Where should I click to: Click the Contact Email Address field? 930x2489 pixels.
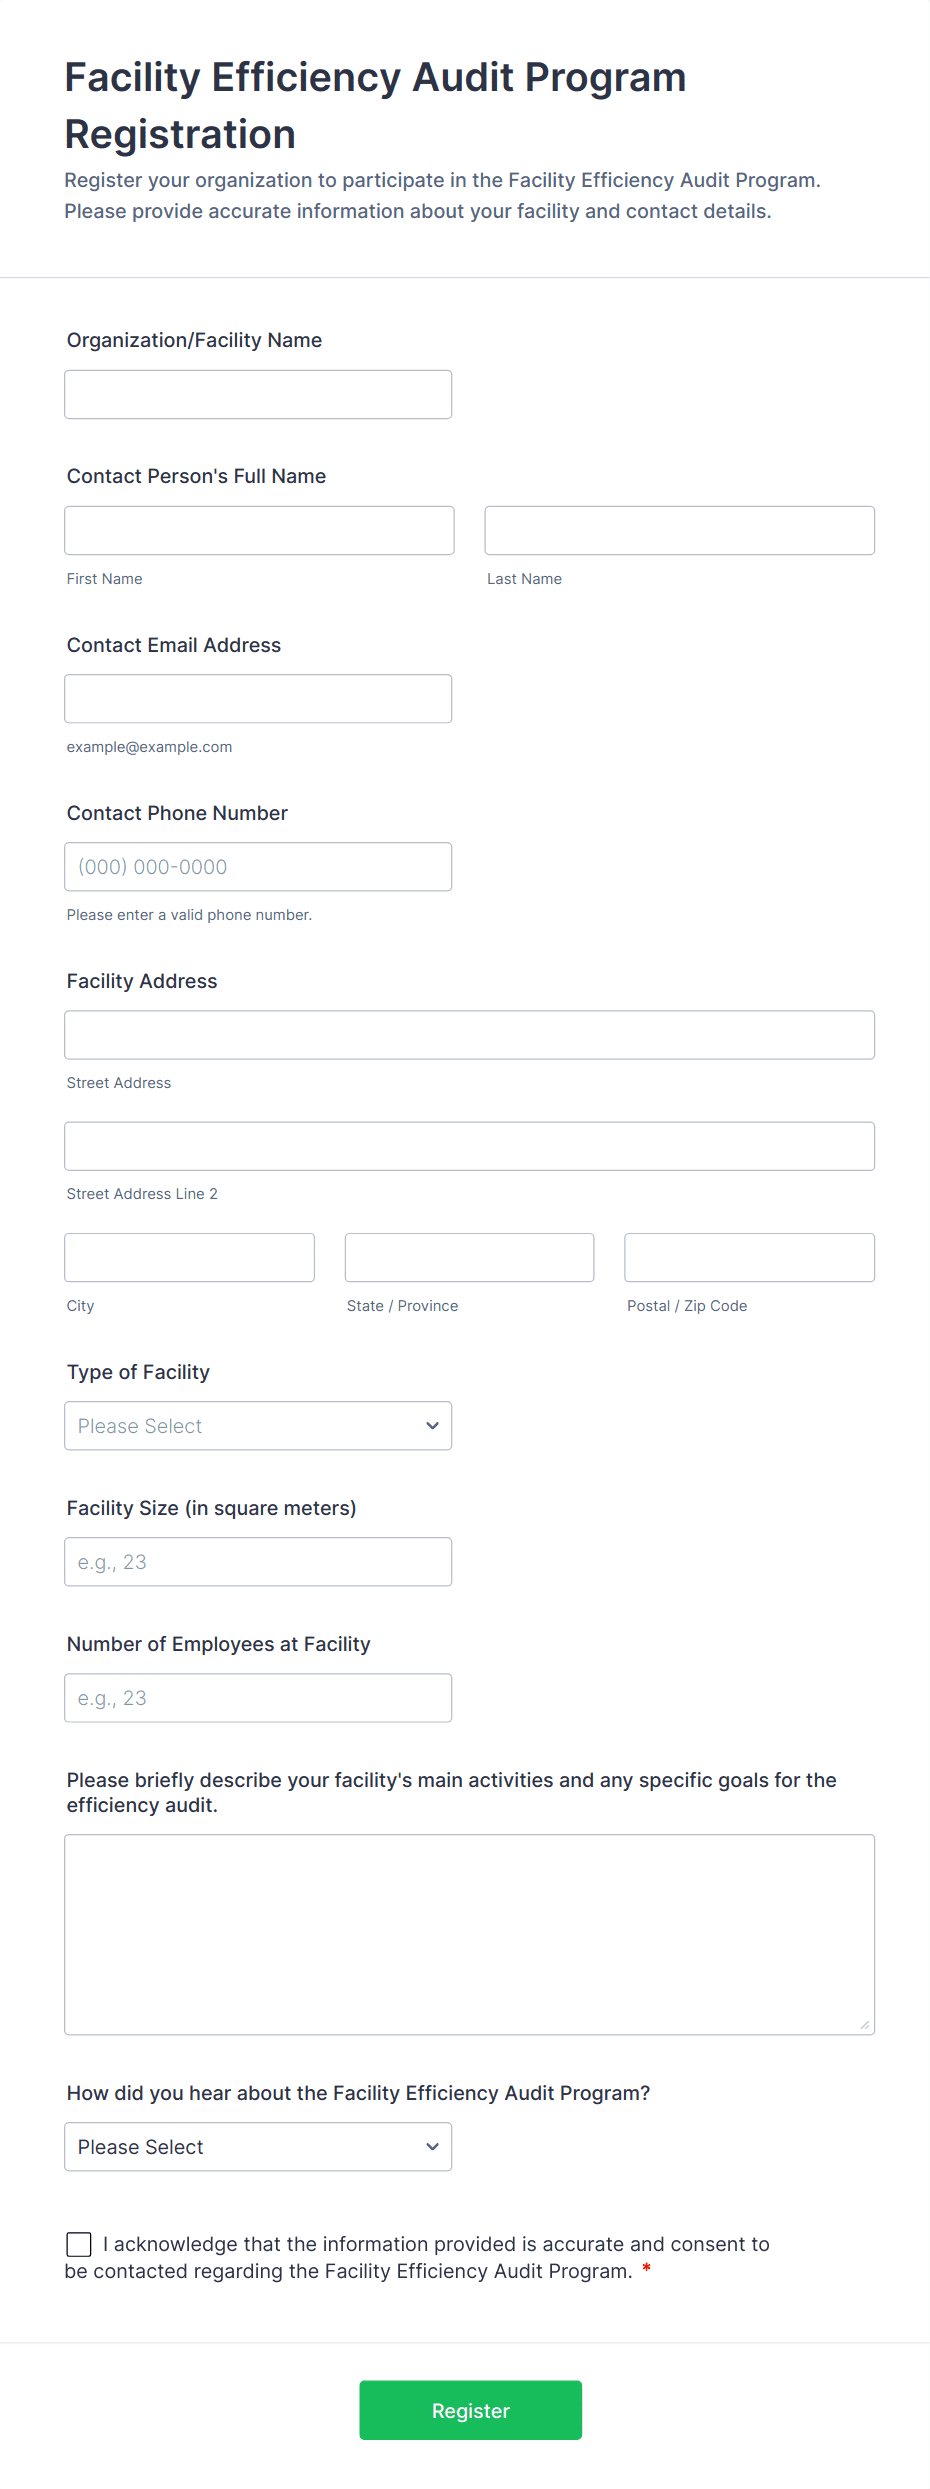257,698
